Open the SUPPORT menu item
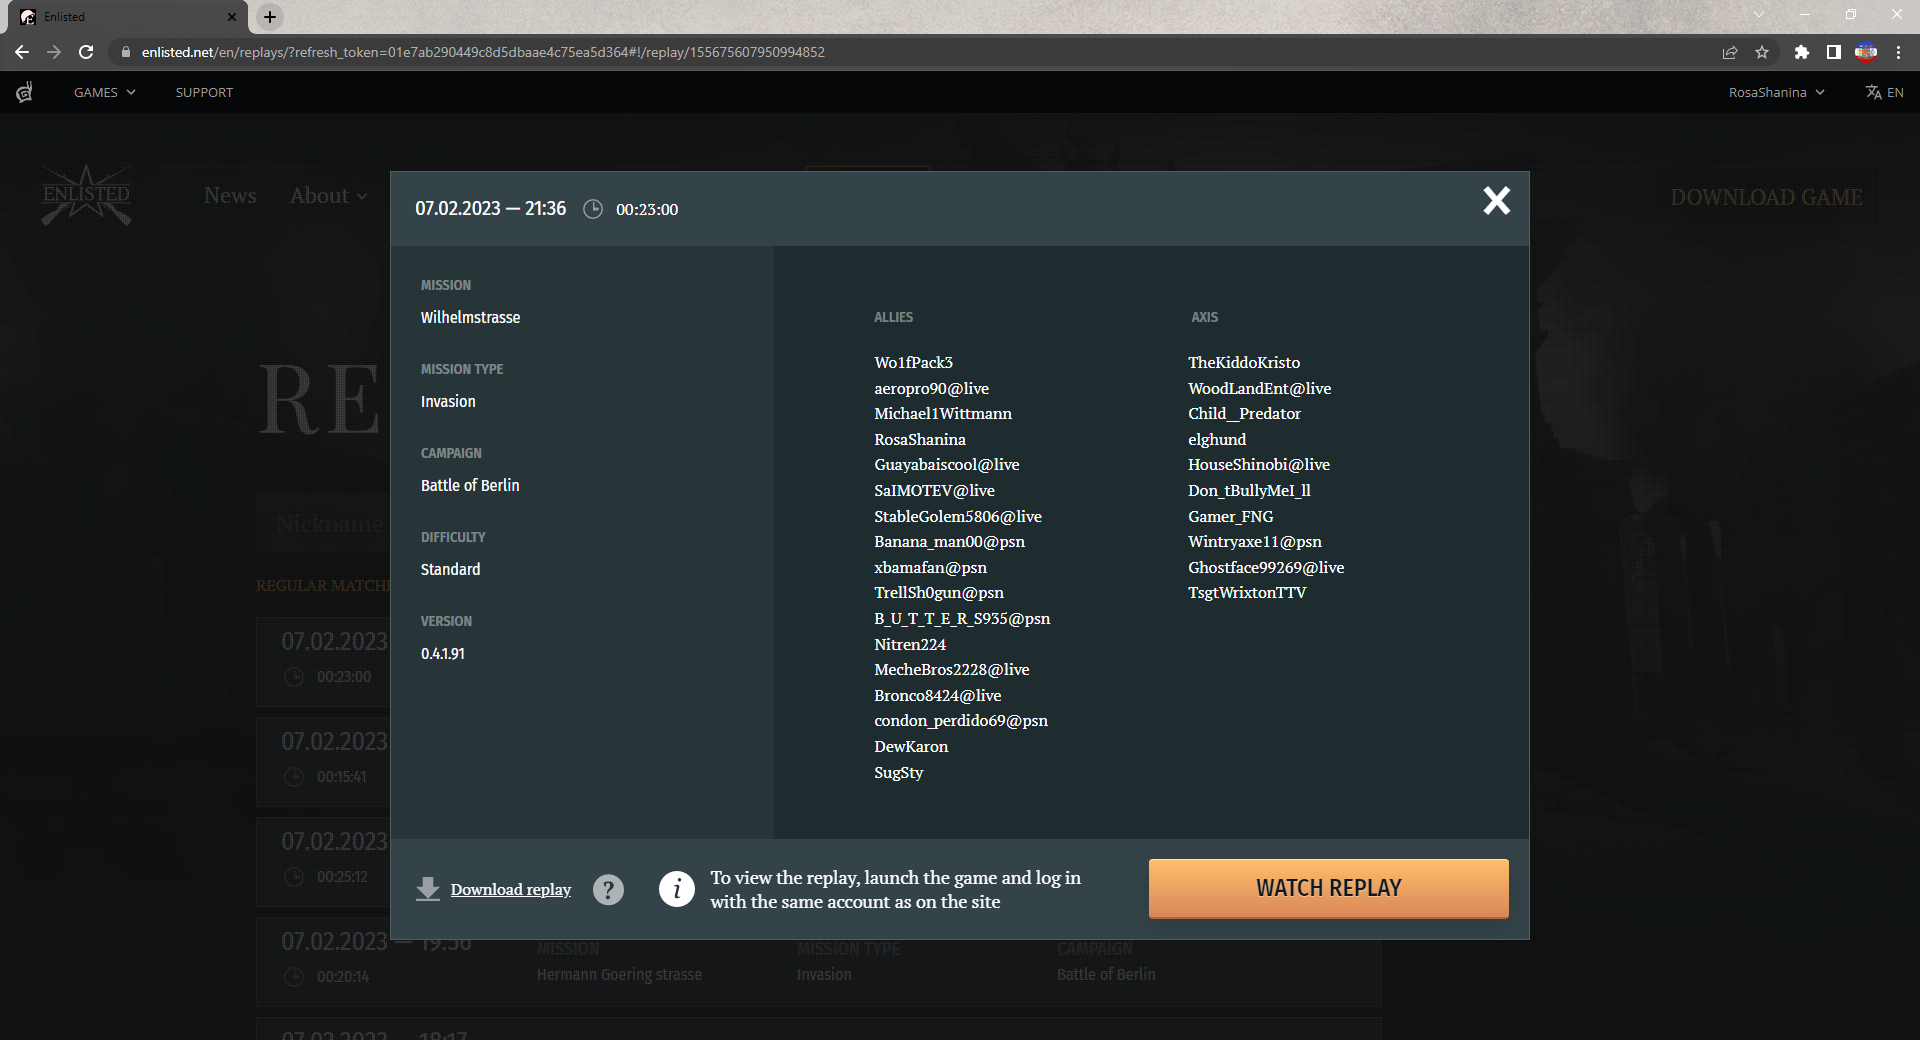The width and height of the screenshot is (1920, 1040). pyautogui.click(x=204, y=92)
